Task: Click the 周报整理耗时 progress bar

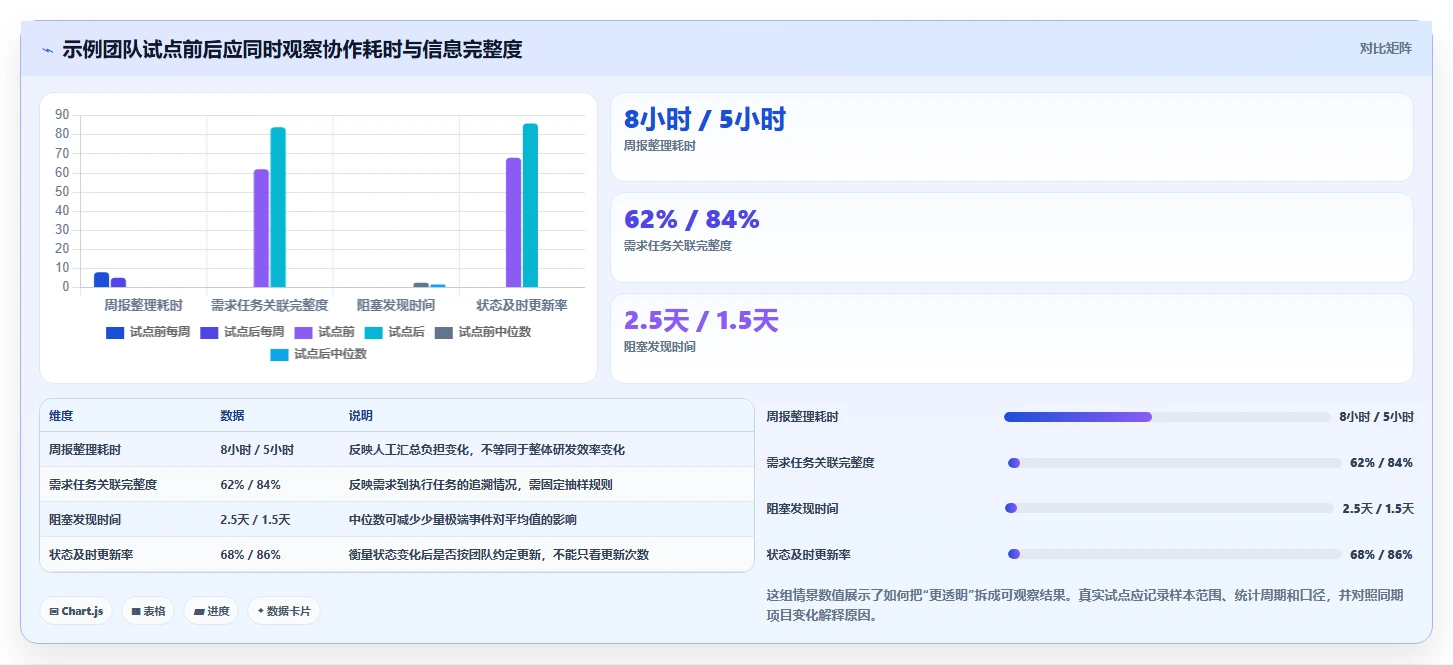Action: (1167, 417)
